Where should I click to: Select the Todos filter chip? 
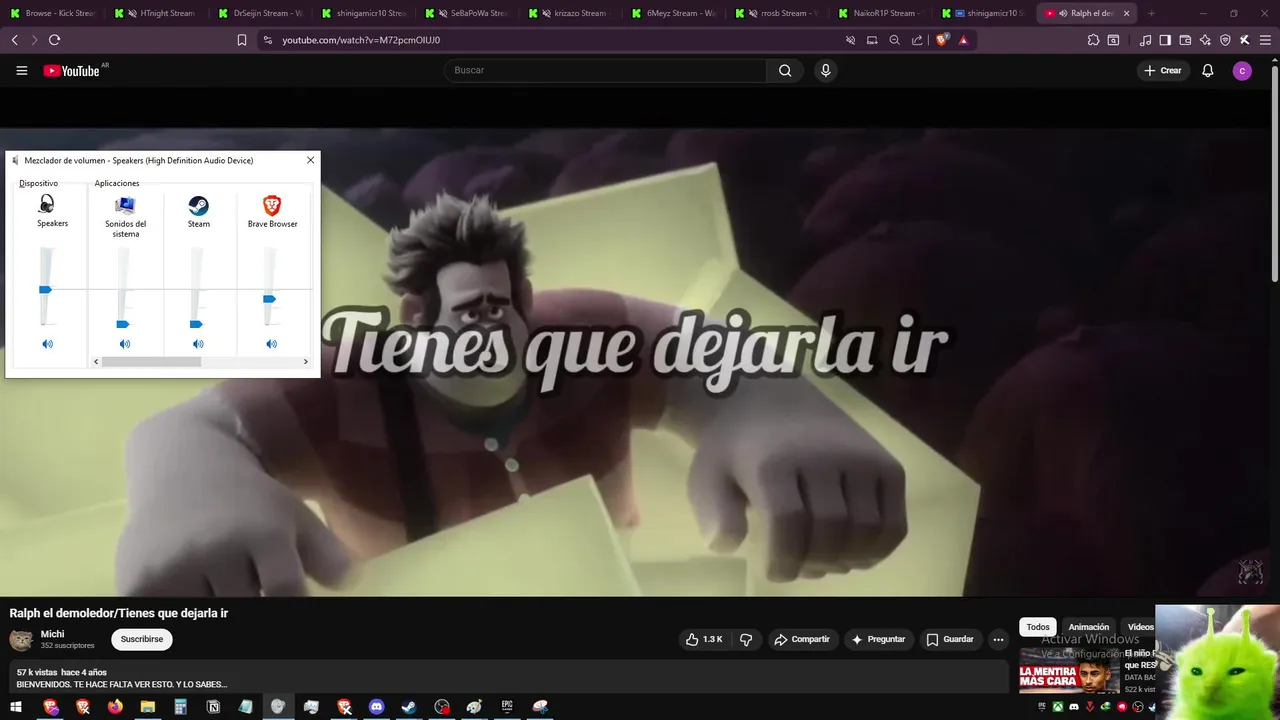(1038, 627)
